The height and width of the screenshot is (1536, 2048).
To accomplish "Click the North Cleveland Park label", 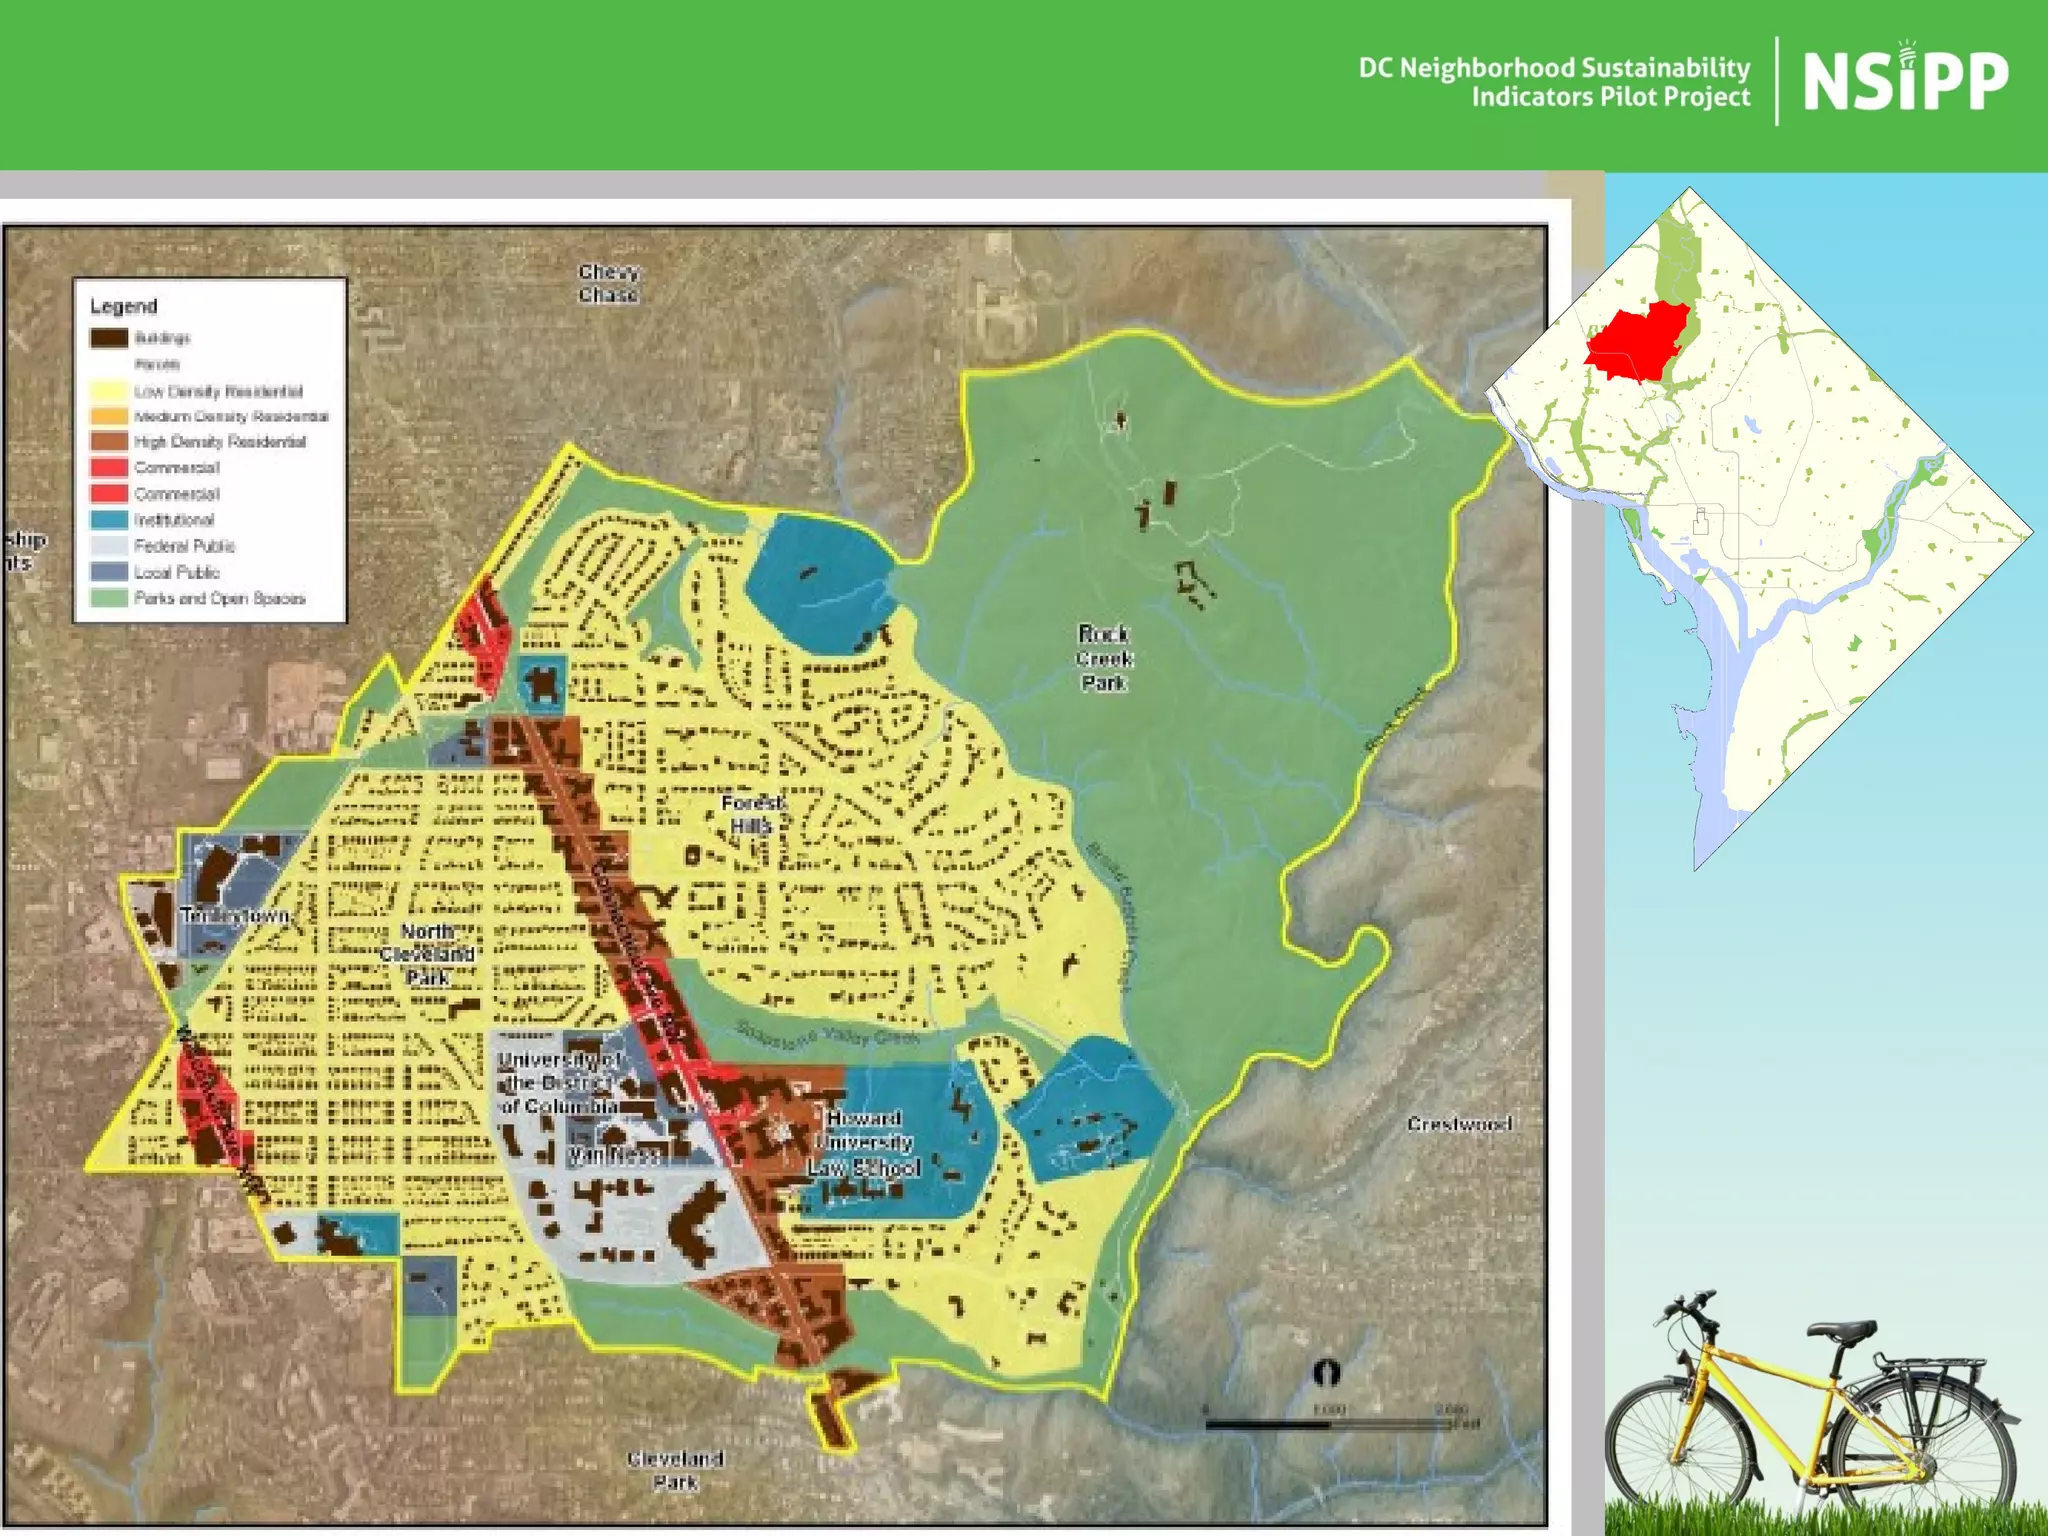I will 427,954.
